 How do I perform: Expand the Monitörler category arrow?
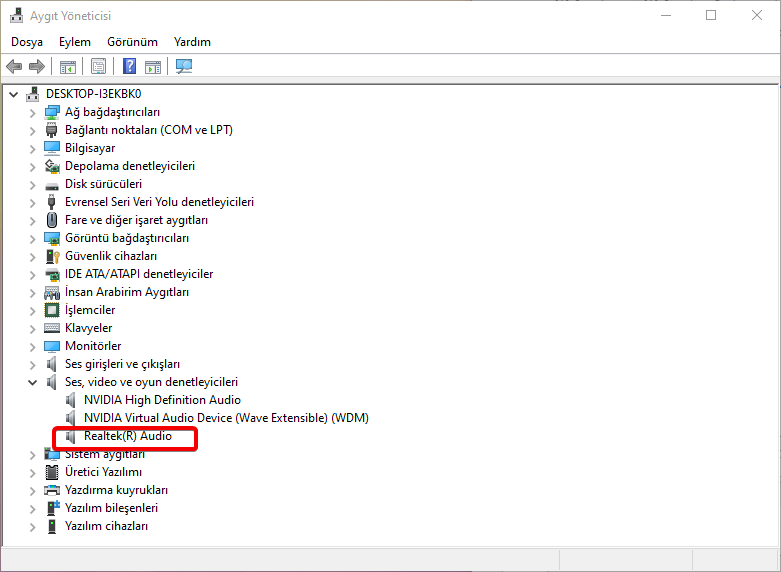(32, 347)
